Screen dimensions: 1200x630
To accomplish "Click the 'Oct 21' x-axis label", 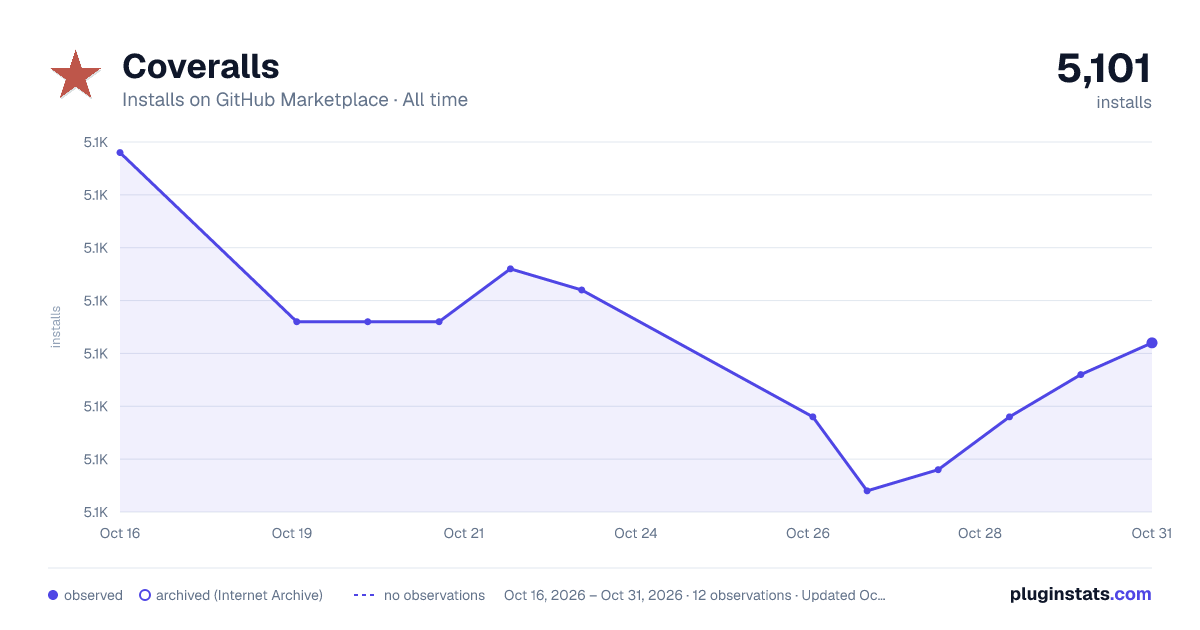I will point(464,533).
